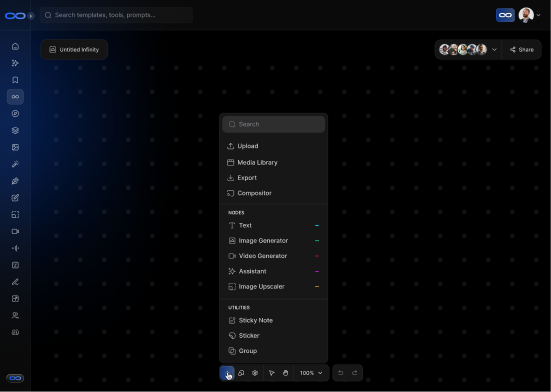The image size is (551, 392).
Task: Open the video camera sidebar icon
Action: [x=15, y=231]
